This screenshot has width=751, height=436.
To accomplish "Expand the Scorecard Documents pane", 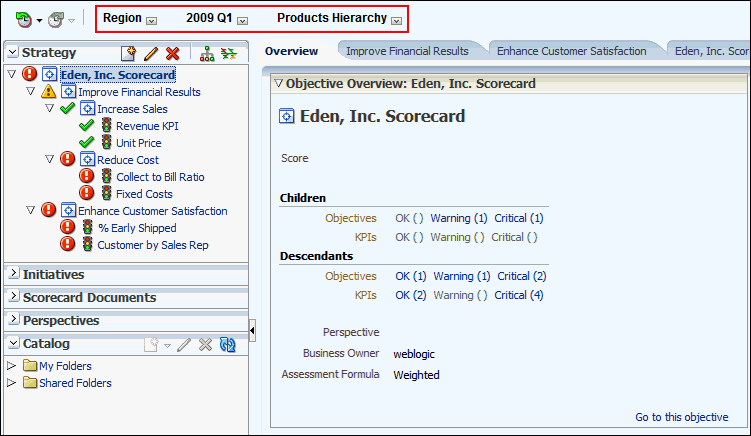I will pyautogui.click(x=13, y=297).
